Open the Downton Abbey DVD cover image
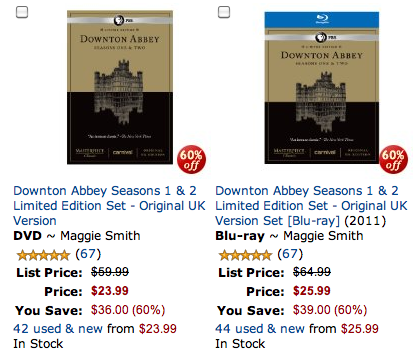The height and width of the screenshot is (362, 416). pyautogui.click(x=120, y=87)
